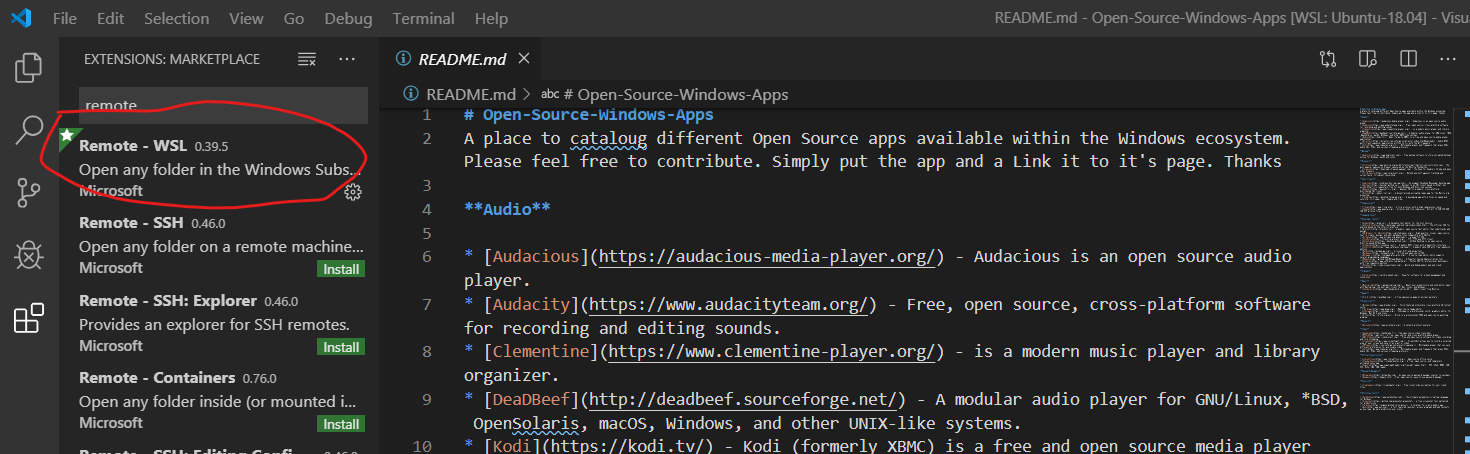Screen dimensions: 1470x454
Task: Open the File menu
Action: pyautogui.click(x=64, y=18)
